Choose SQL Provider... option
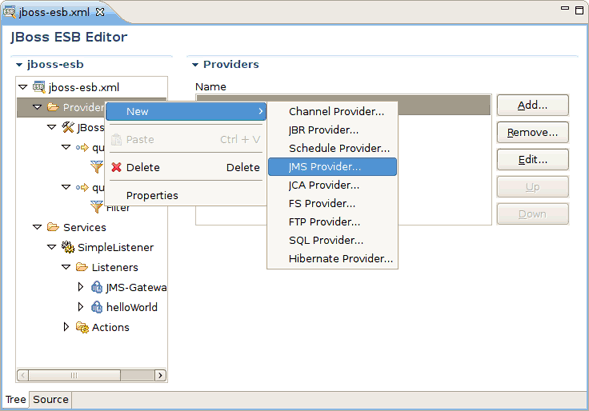Viewport: 589px width, 411px height. [332, 240]
